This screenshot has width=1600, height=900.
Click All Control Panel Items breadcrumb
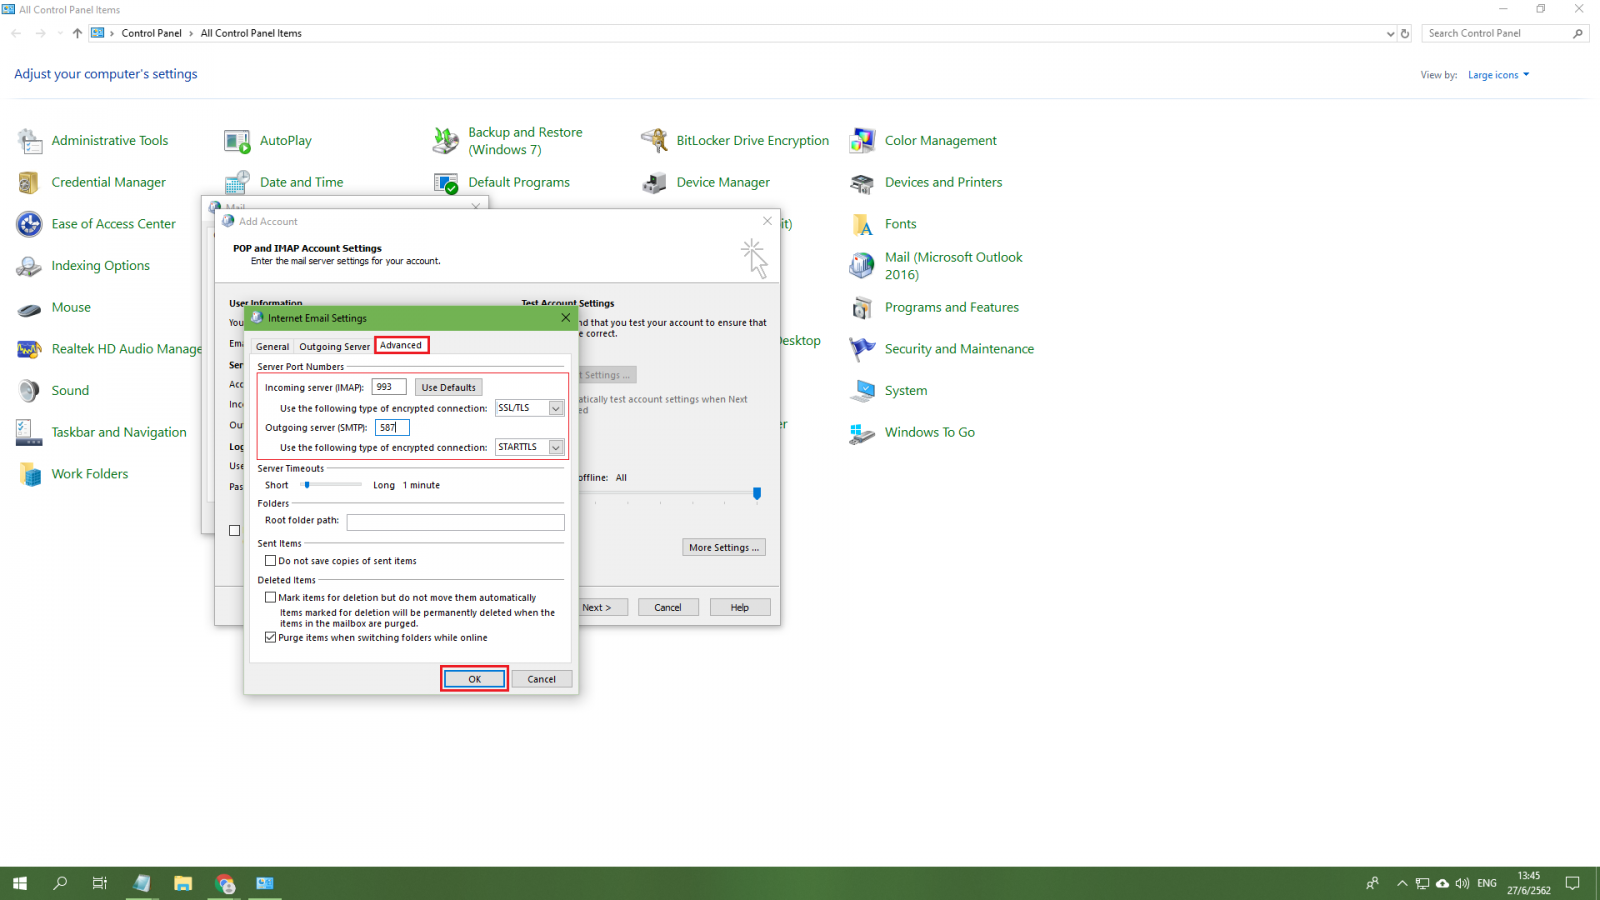click(x=251, y=33)
